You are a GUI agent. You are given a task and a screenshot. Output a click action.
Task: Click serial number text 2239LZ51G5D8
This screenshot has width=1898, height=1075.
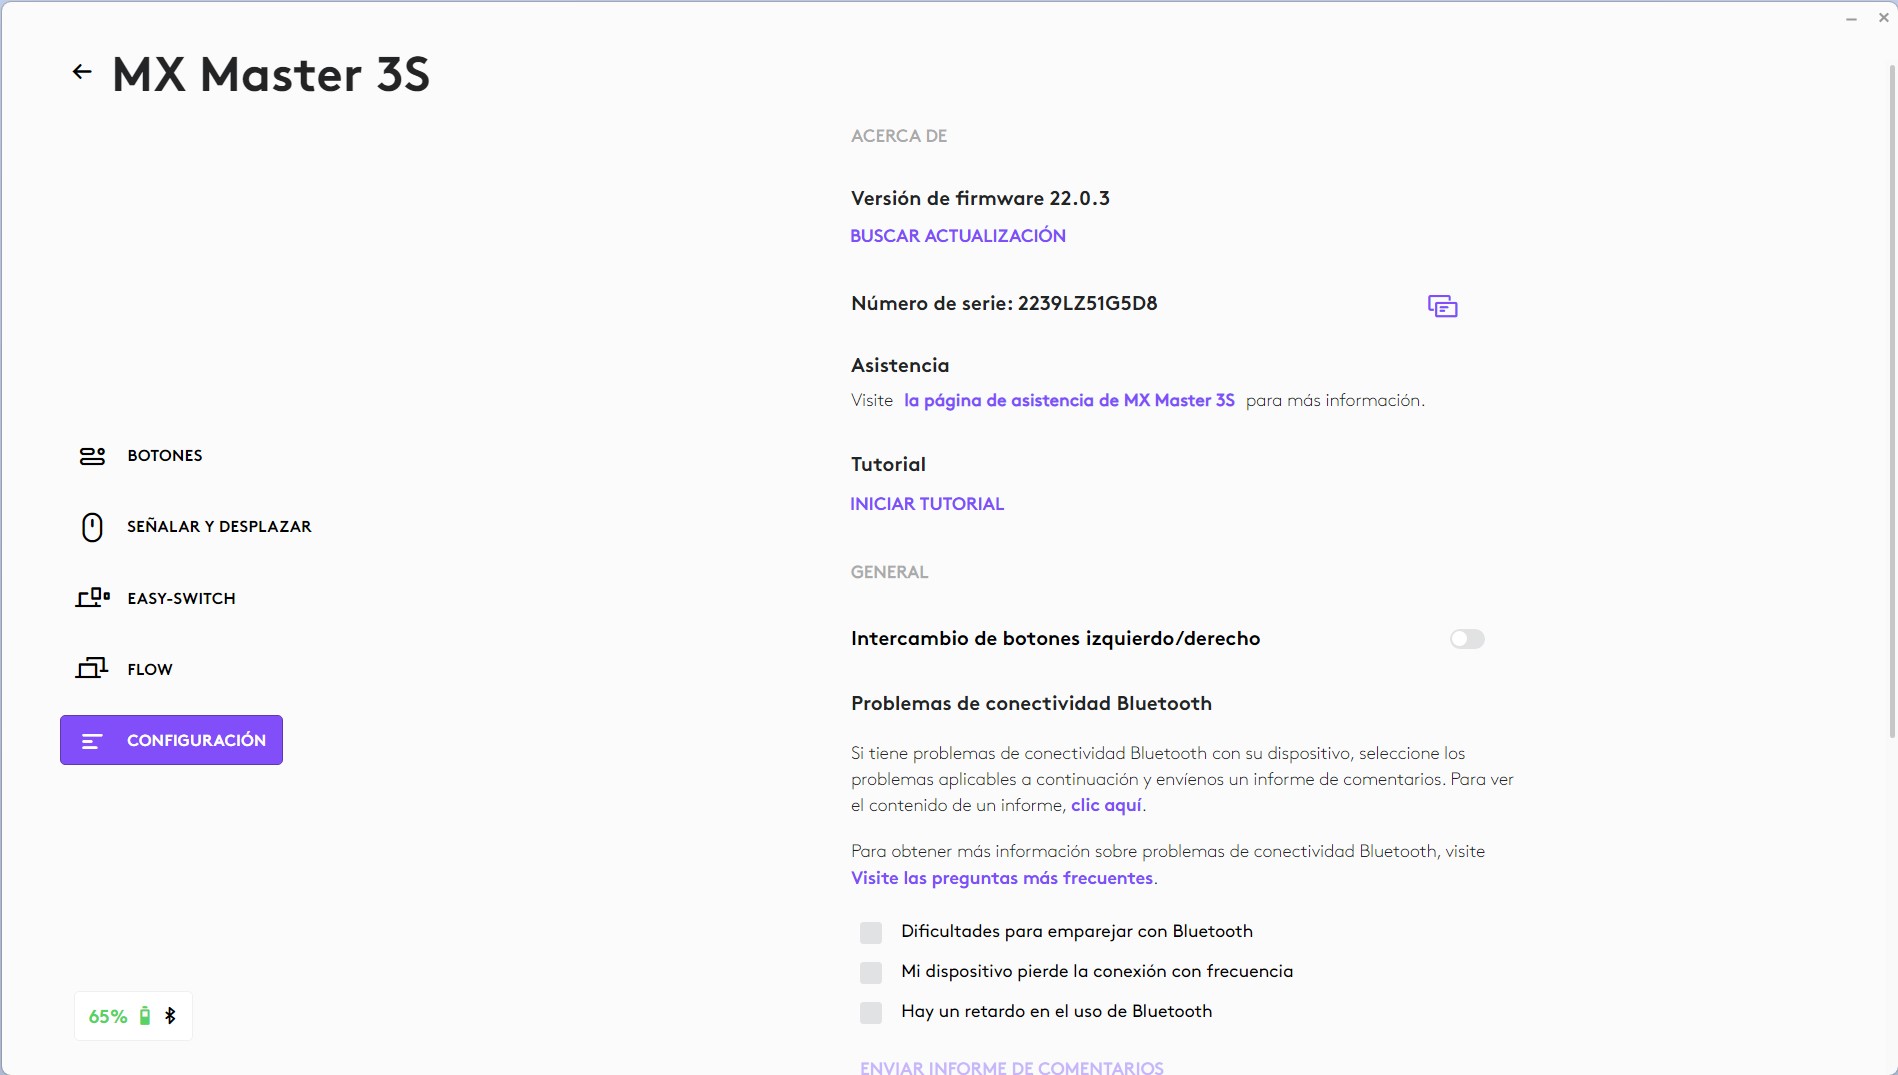click(x=1087, y=303)
